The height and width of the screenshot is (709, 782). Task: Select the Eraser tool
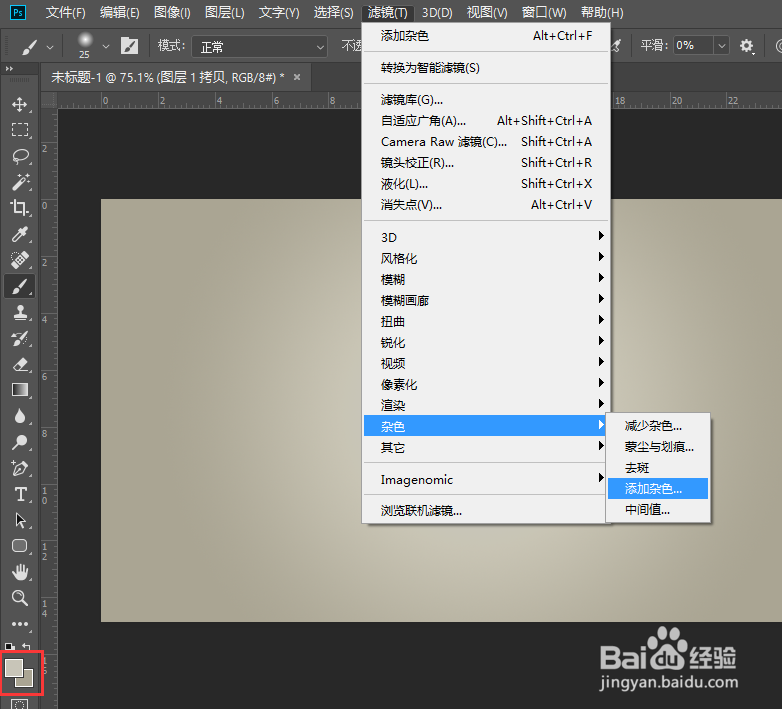pyautogui.click(x=19, y=364)
